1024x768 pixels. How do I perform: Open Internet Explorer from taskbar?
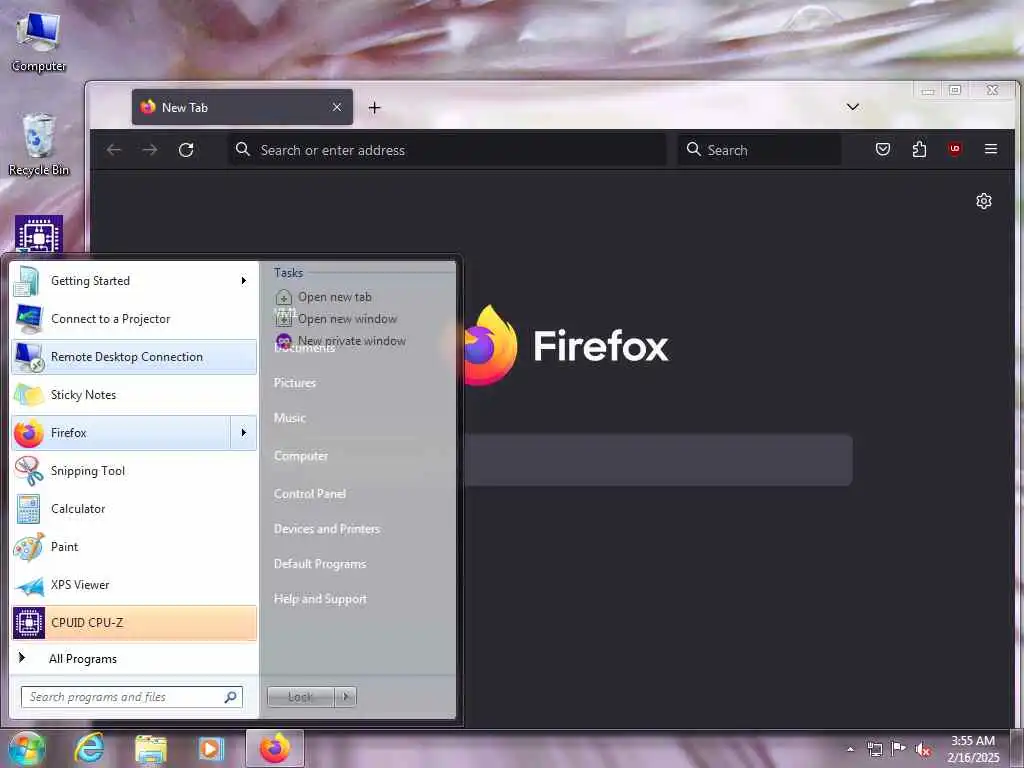(x=88, y=749)
